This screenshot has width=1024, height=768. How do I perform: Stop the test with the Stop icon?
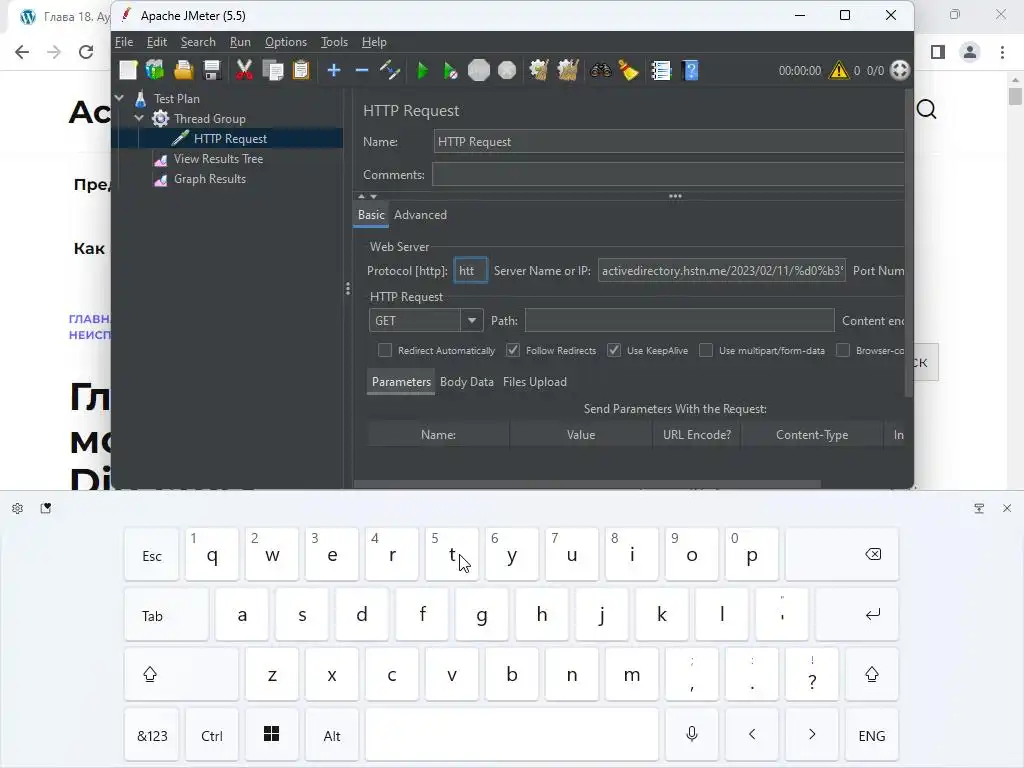click(x=479, y=70)
